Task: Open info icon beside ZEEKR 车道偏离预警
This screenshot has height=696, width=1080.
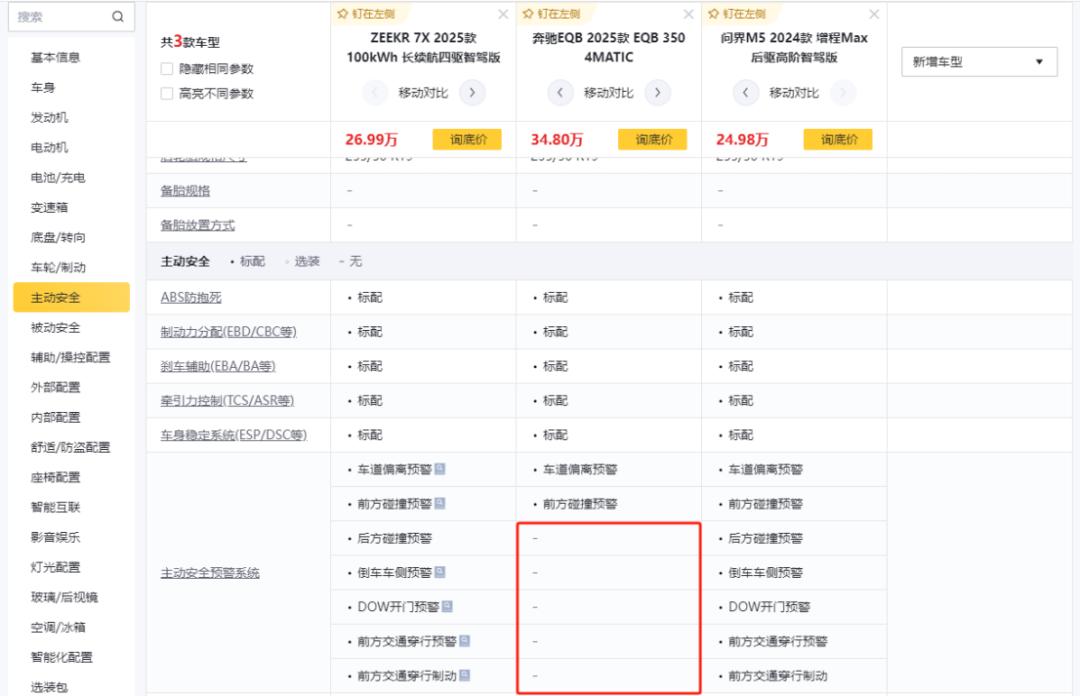Action: (440, 469)
